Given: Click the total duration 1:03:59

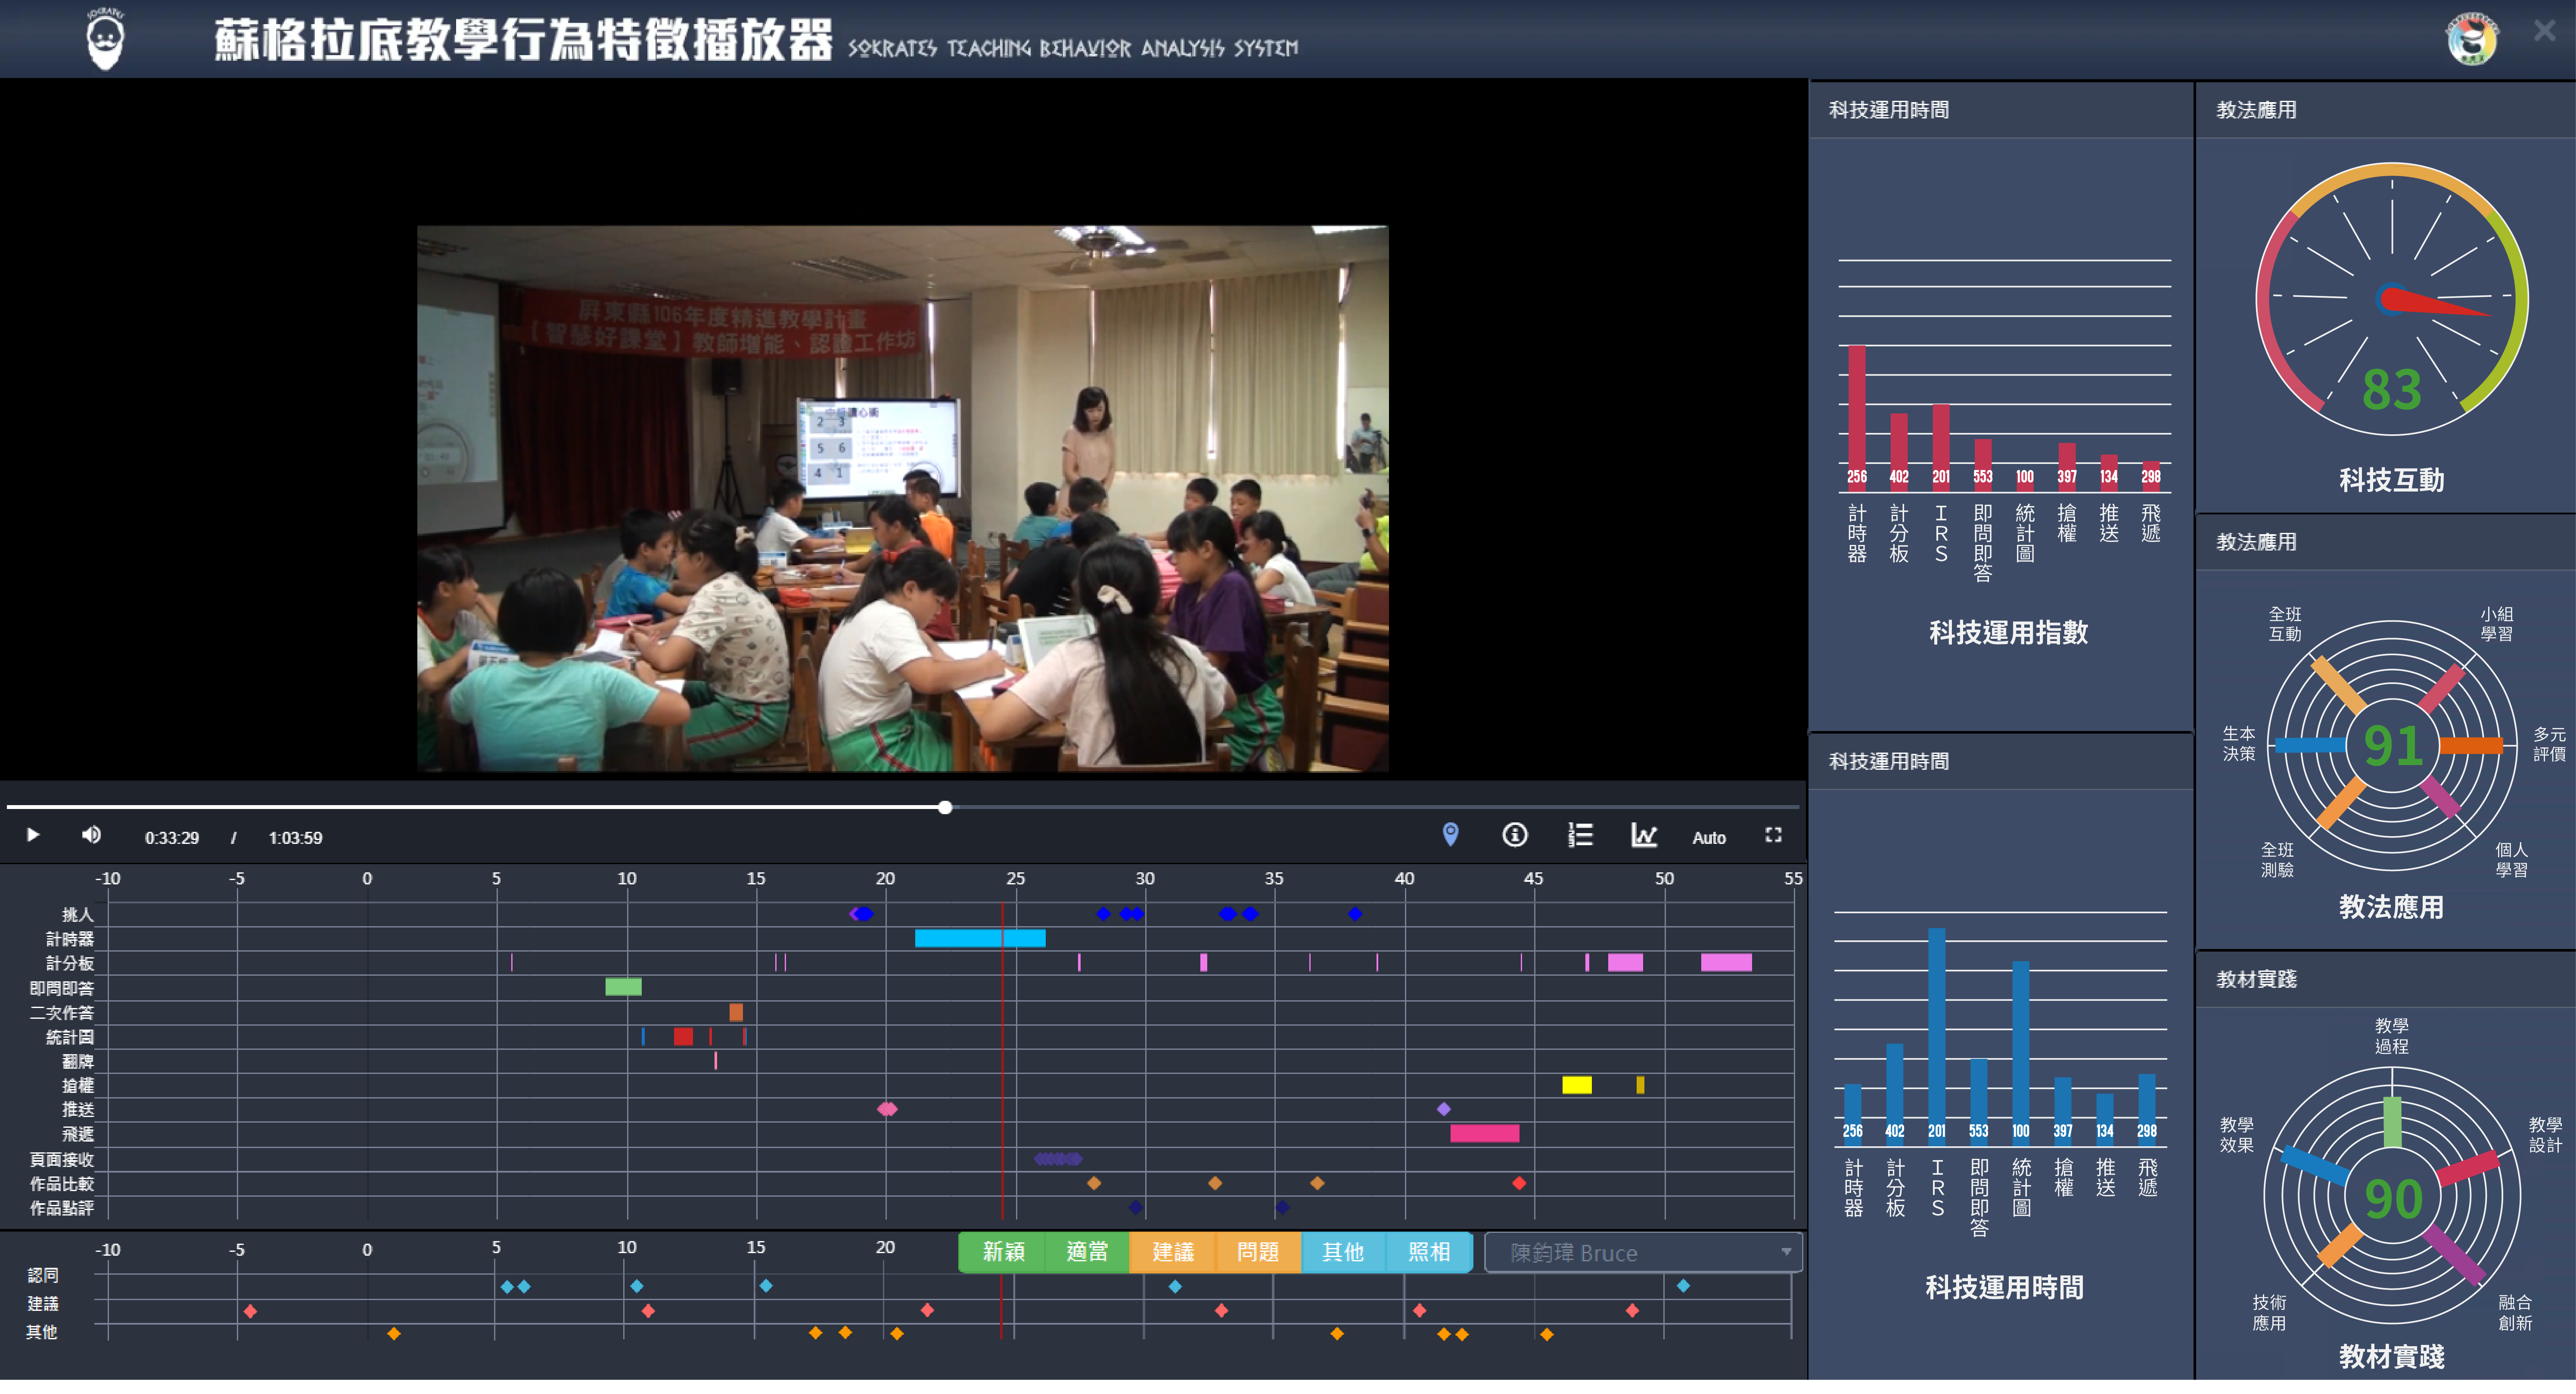Looking at the screenshot, I should [295, 838].
